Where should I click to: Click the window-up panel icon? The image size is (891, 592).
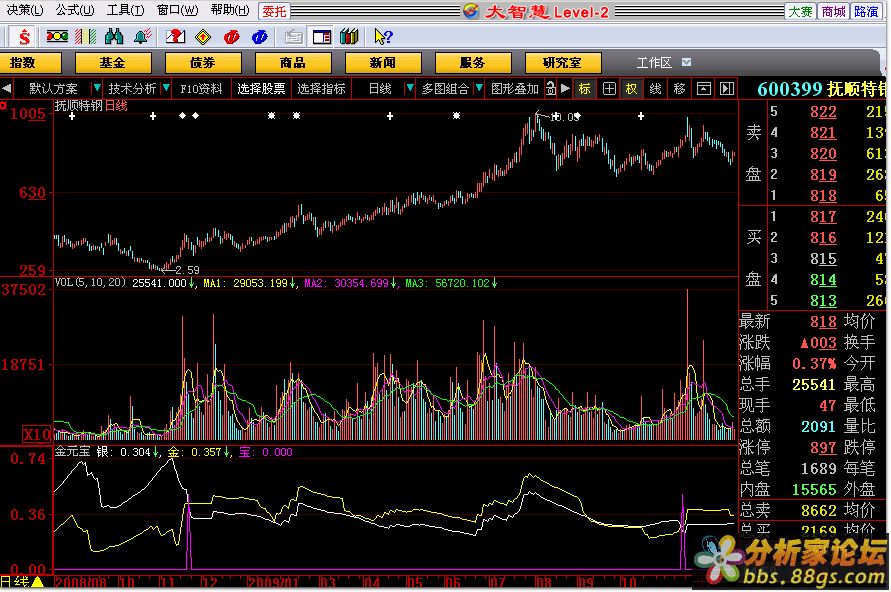(x=703, y=89)
